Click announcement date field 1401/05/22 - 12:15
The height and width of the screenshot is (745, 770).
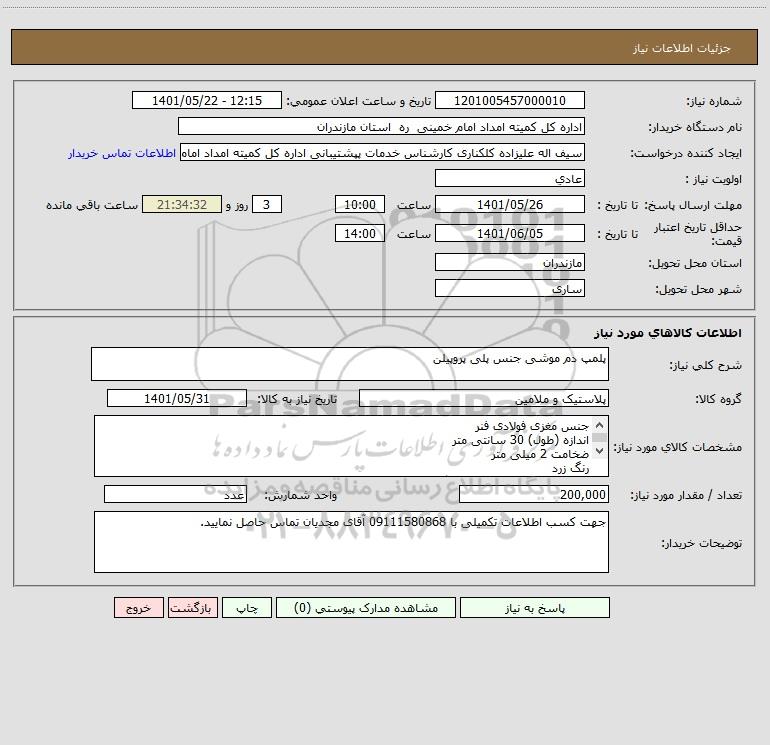(207, 100)
